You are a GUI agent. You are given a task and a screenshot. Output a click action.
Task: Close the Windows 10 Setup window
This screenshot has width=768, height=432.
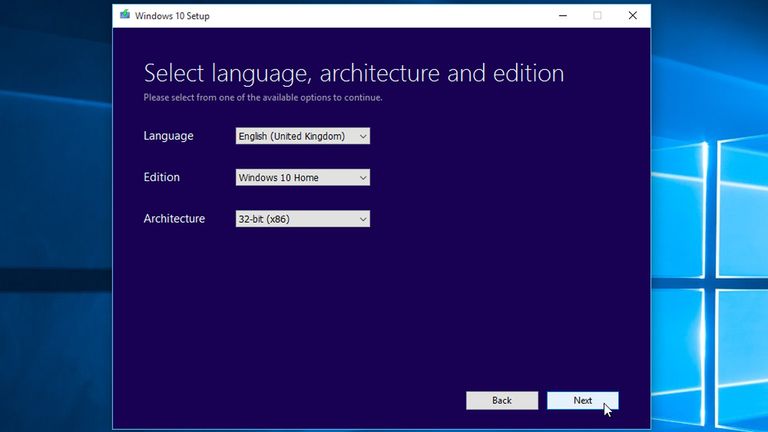[632, 16]
